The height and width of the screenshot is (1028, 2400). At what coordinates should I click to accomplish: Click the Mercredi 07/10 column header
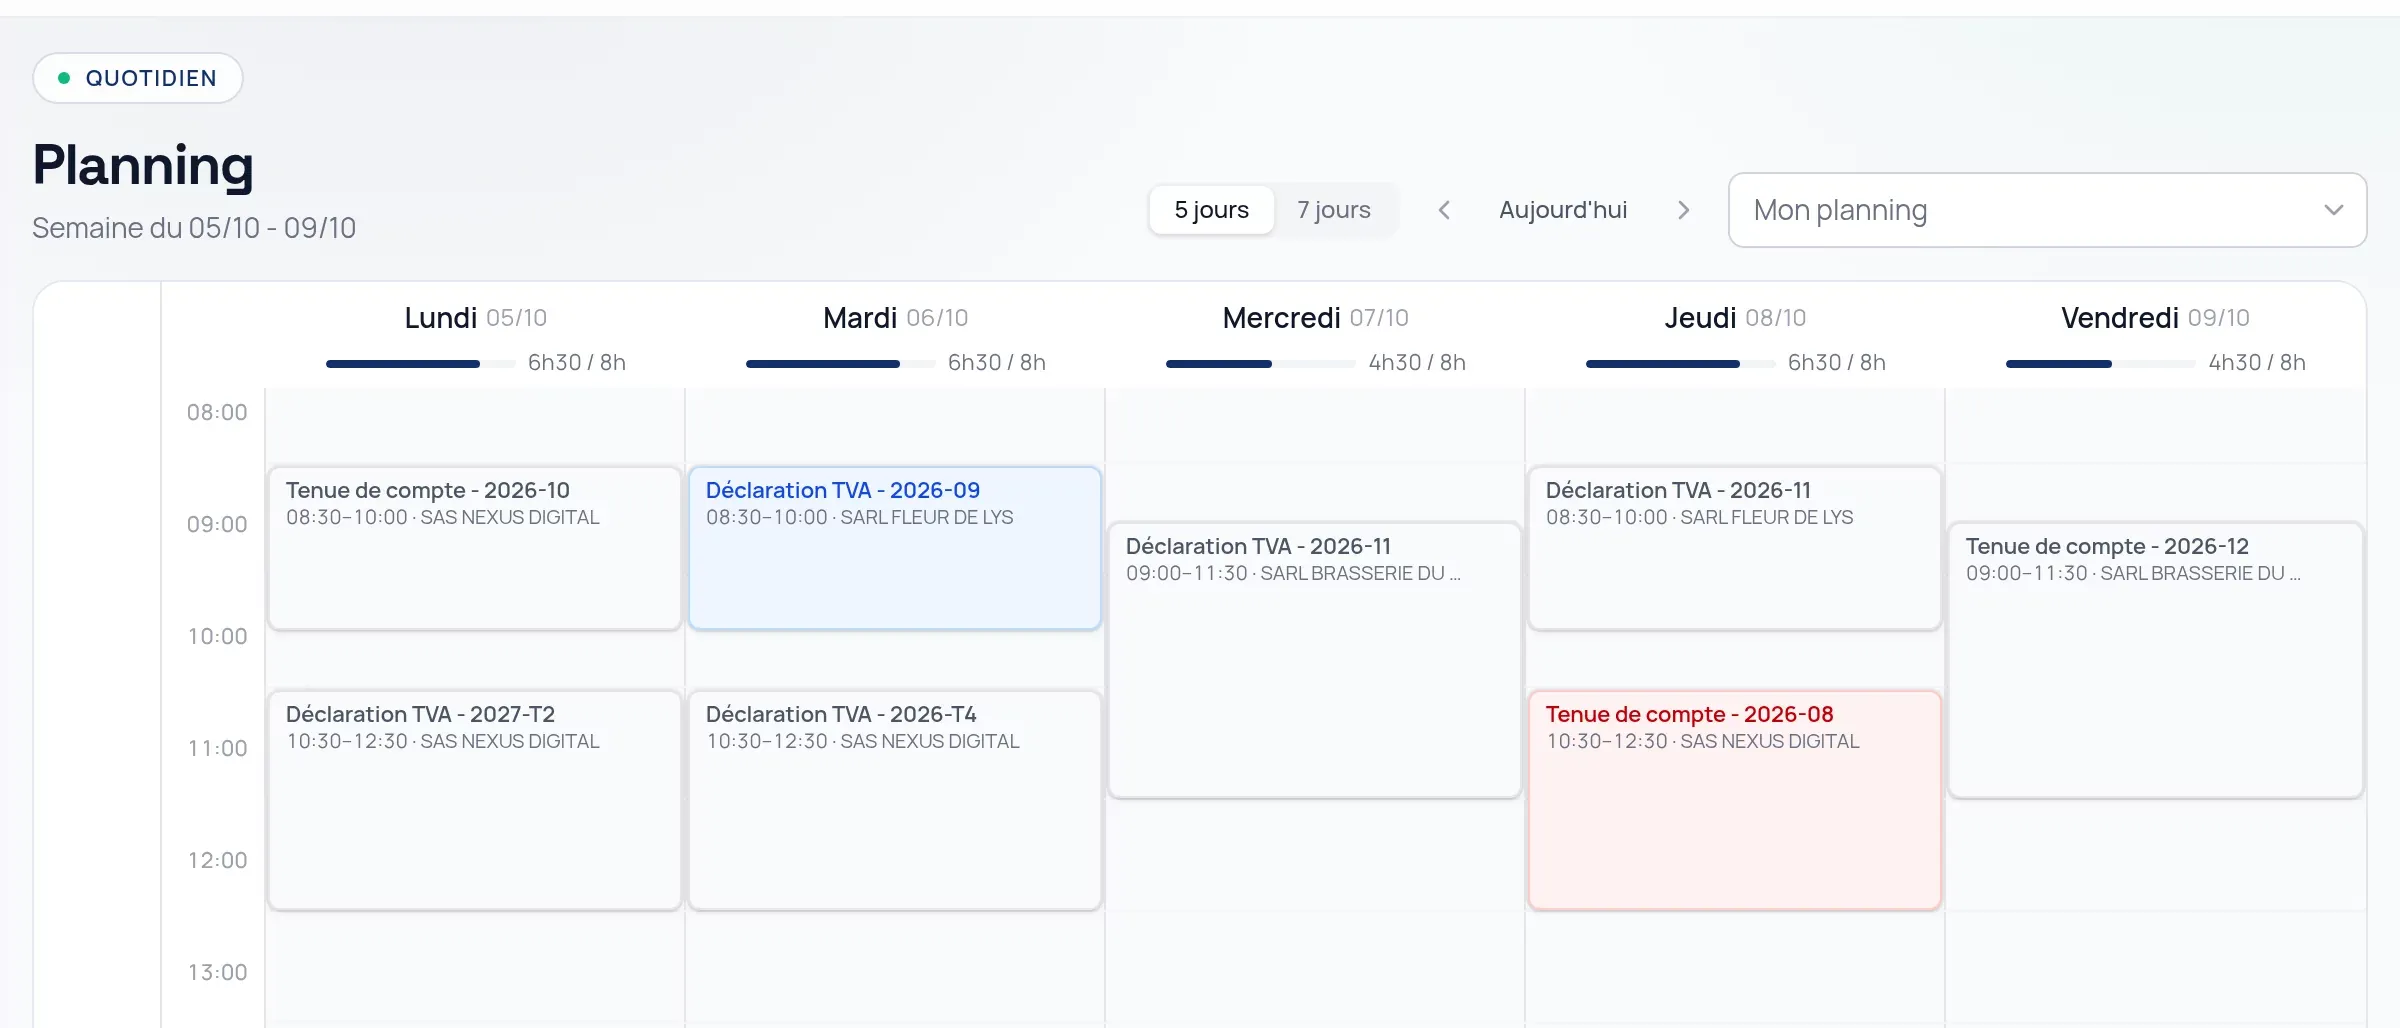[1315, 318]
